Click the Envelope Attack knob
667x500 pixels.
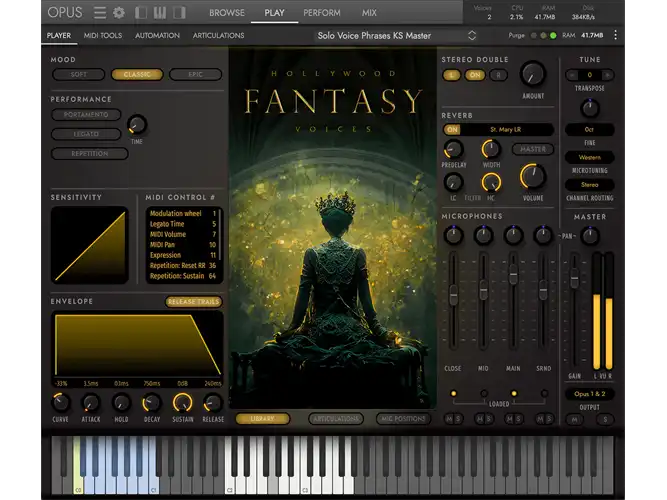(x=91, y=403)
